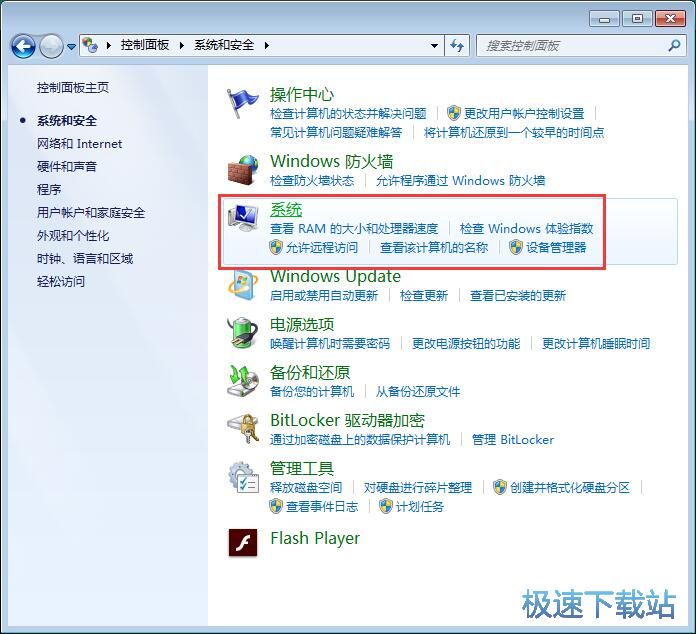Go to 控制面板主页 in sidebar

(x=73, y=87)
